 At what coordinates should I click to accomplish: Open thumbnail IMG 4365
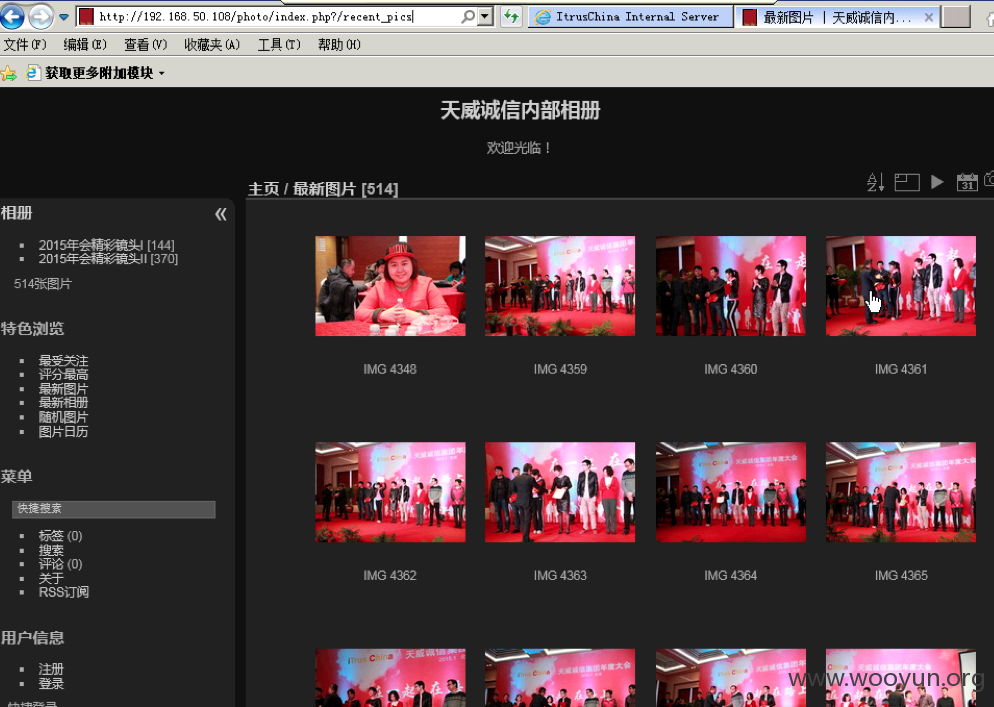point(900,492)
